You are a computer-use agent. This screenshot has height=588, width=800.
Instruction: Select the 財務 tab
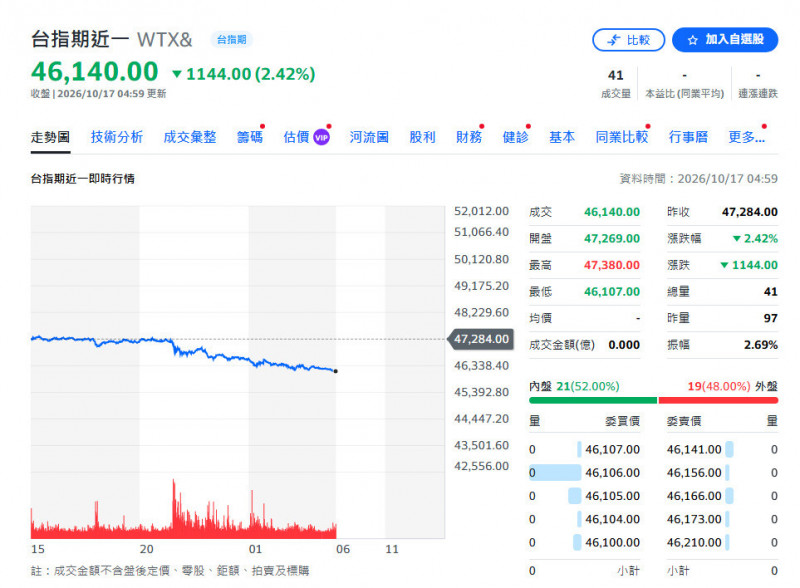(469, 137)
